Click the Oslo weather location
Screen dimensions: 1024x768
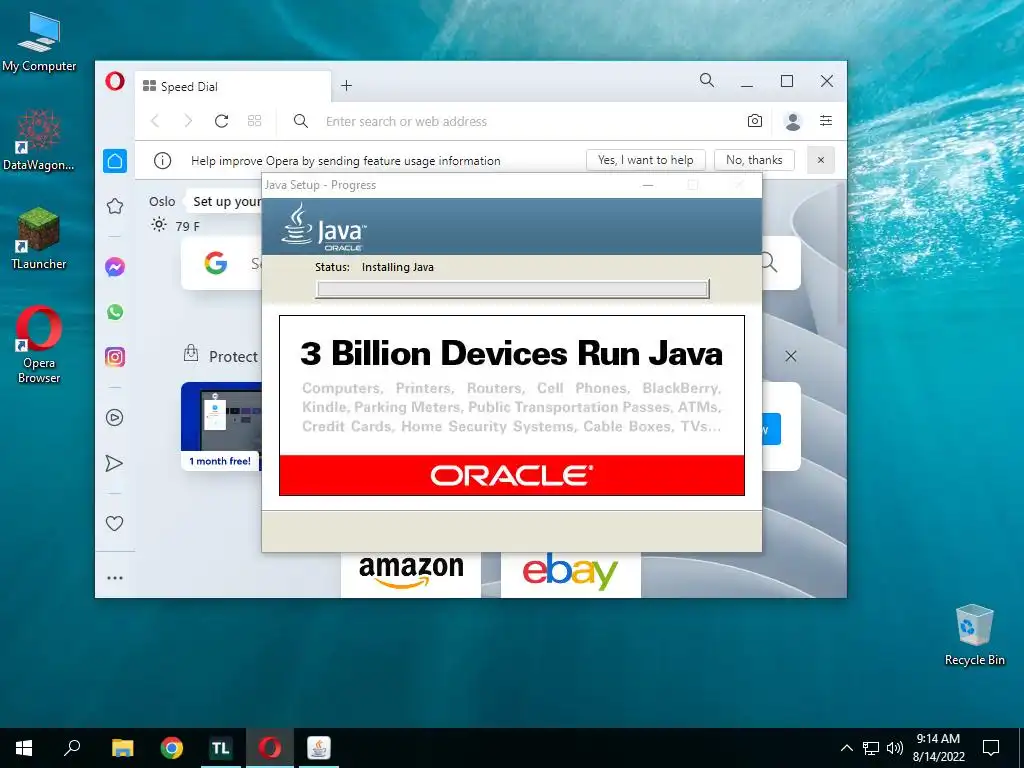(162, 201)
